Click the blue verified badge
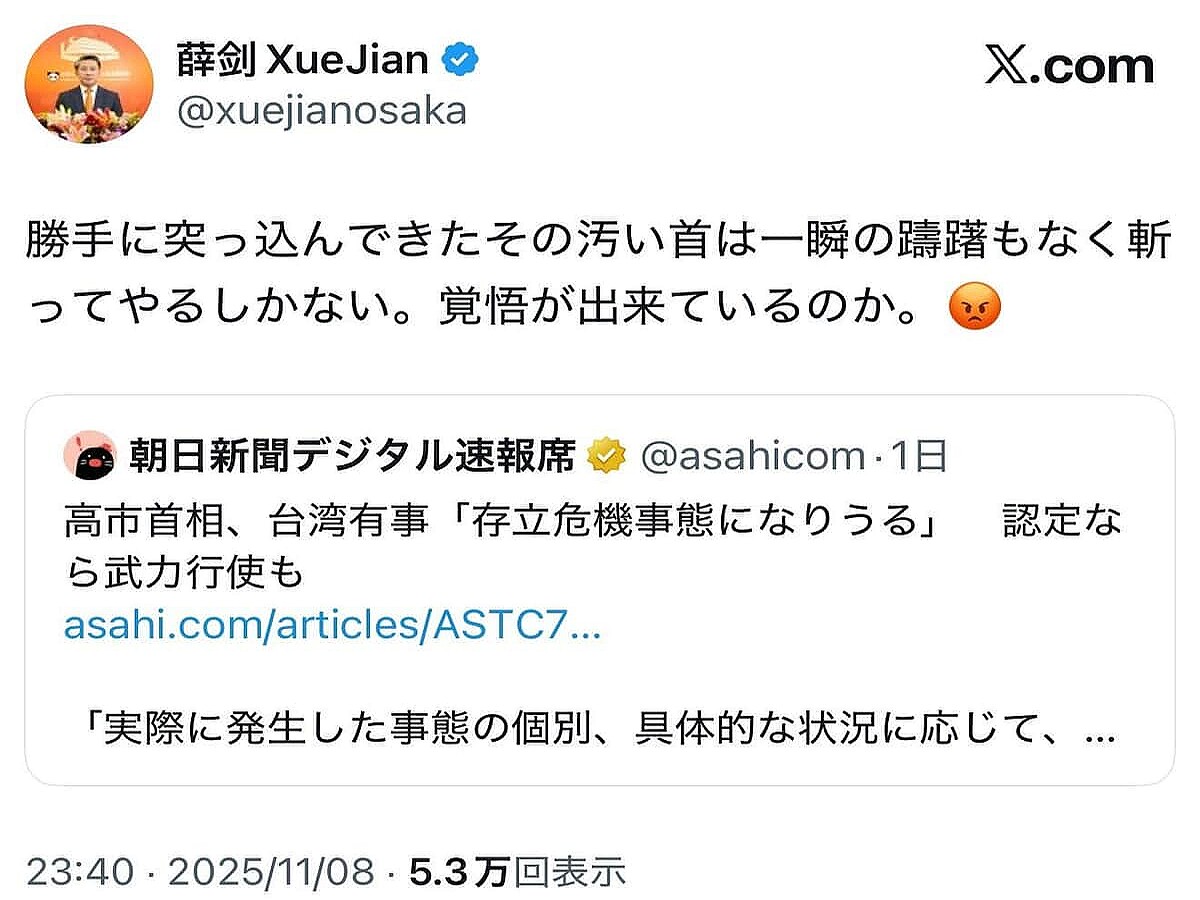Viewport: 1200px width, 900px height. click(x=461, y=62)
